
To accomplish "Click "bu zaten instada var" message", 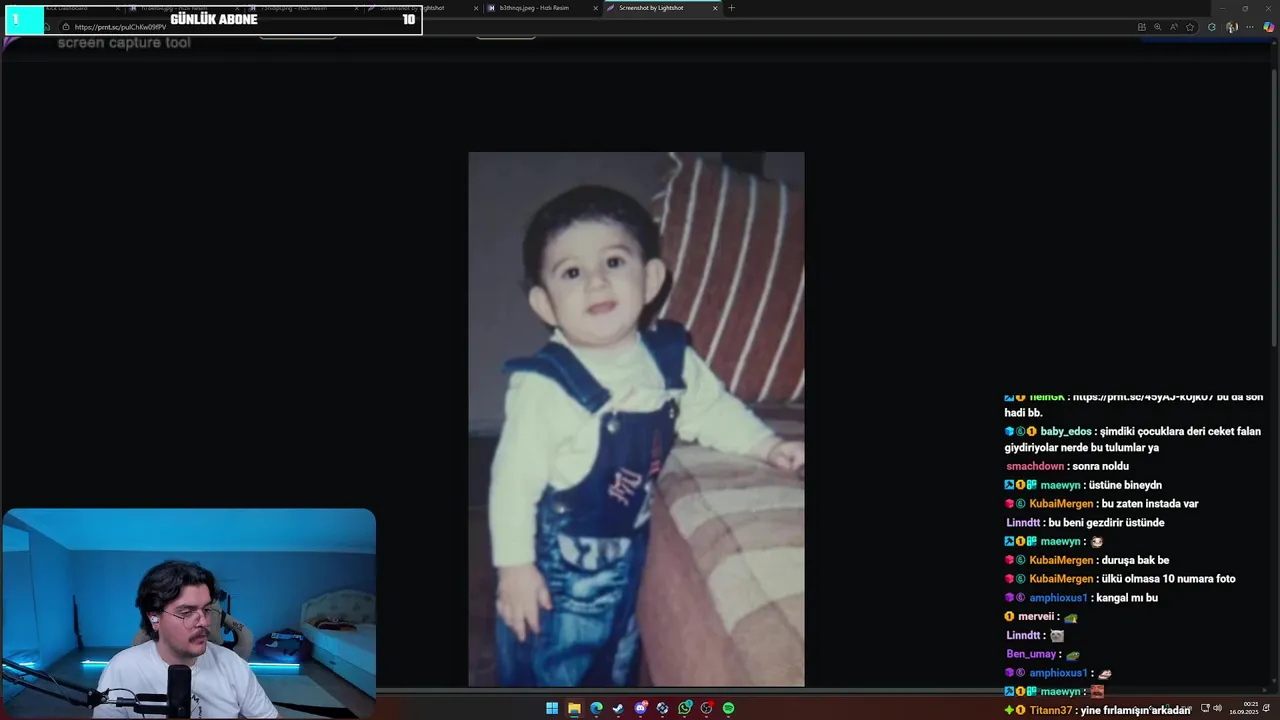I will 1150,504.
